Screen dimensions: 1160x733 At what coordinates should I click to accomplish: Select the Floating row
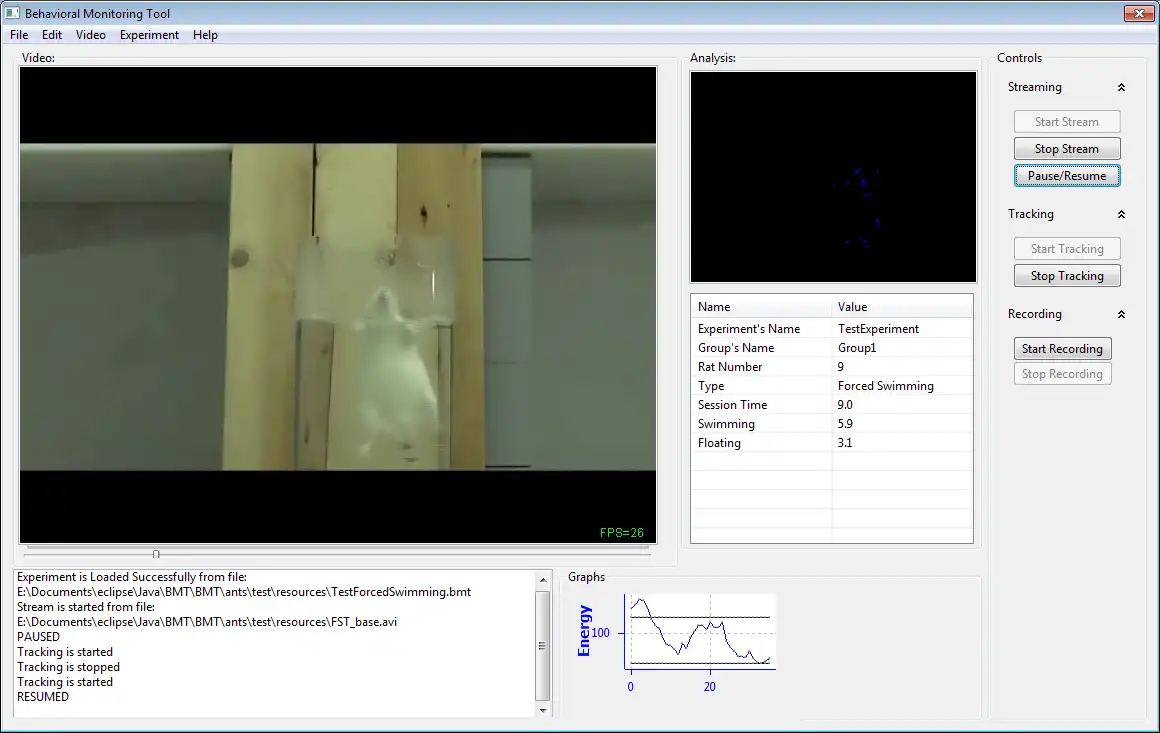coord(832,443)
